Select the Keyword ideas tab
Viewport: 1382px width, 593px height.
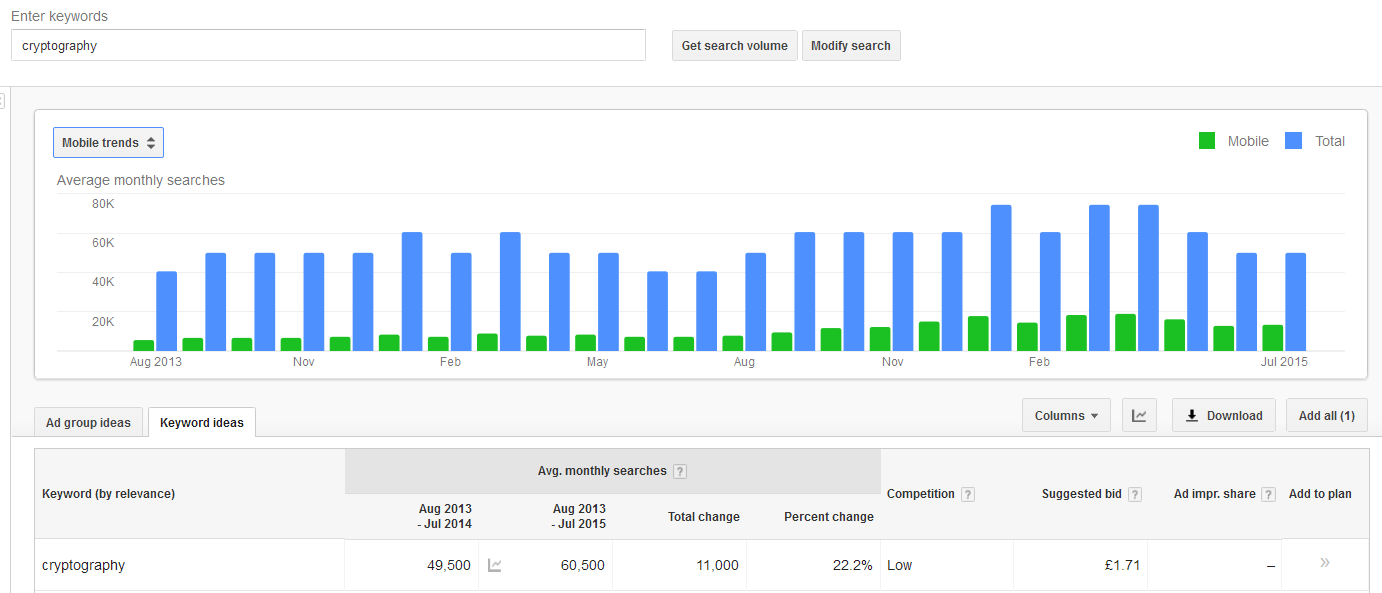pos(202,423)
